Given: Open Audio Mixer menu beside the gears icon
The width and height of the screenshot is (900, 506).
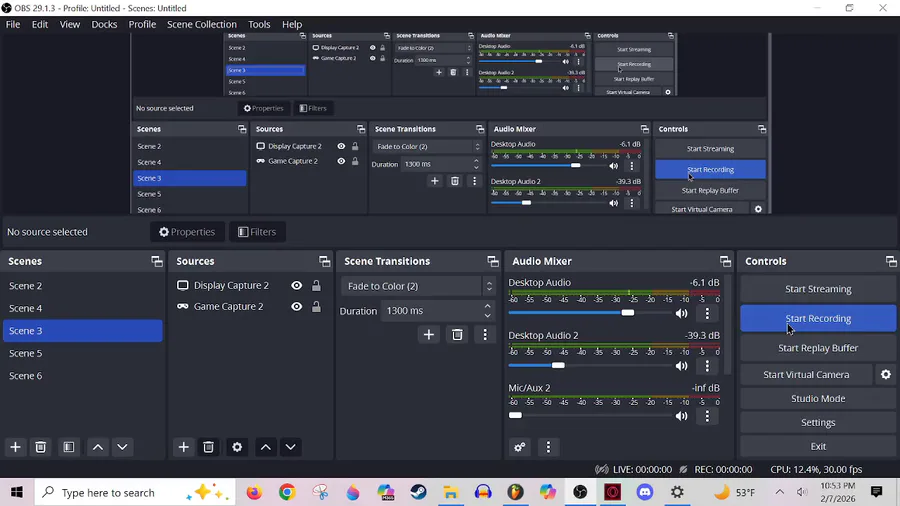Looking at the screenshot, I should [548, 447].
